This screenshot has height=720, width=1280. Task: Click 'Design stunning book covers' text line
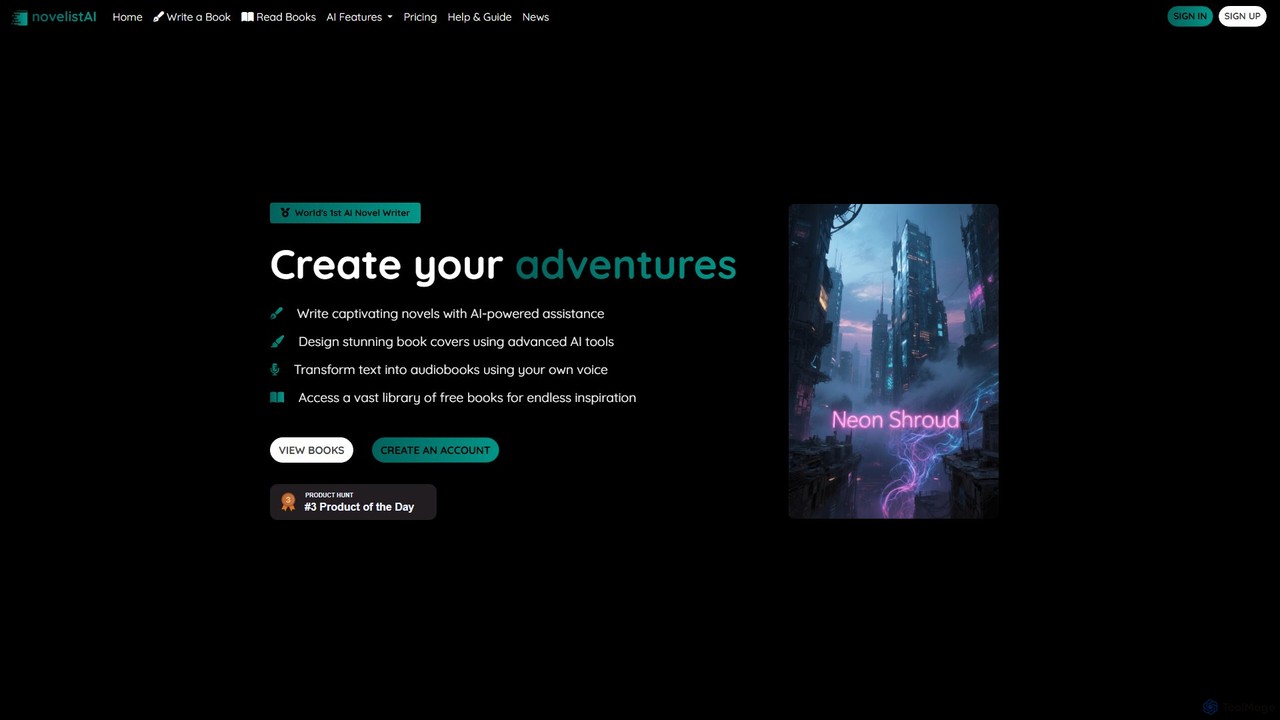(456, 341)
